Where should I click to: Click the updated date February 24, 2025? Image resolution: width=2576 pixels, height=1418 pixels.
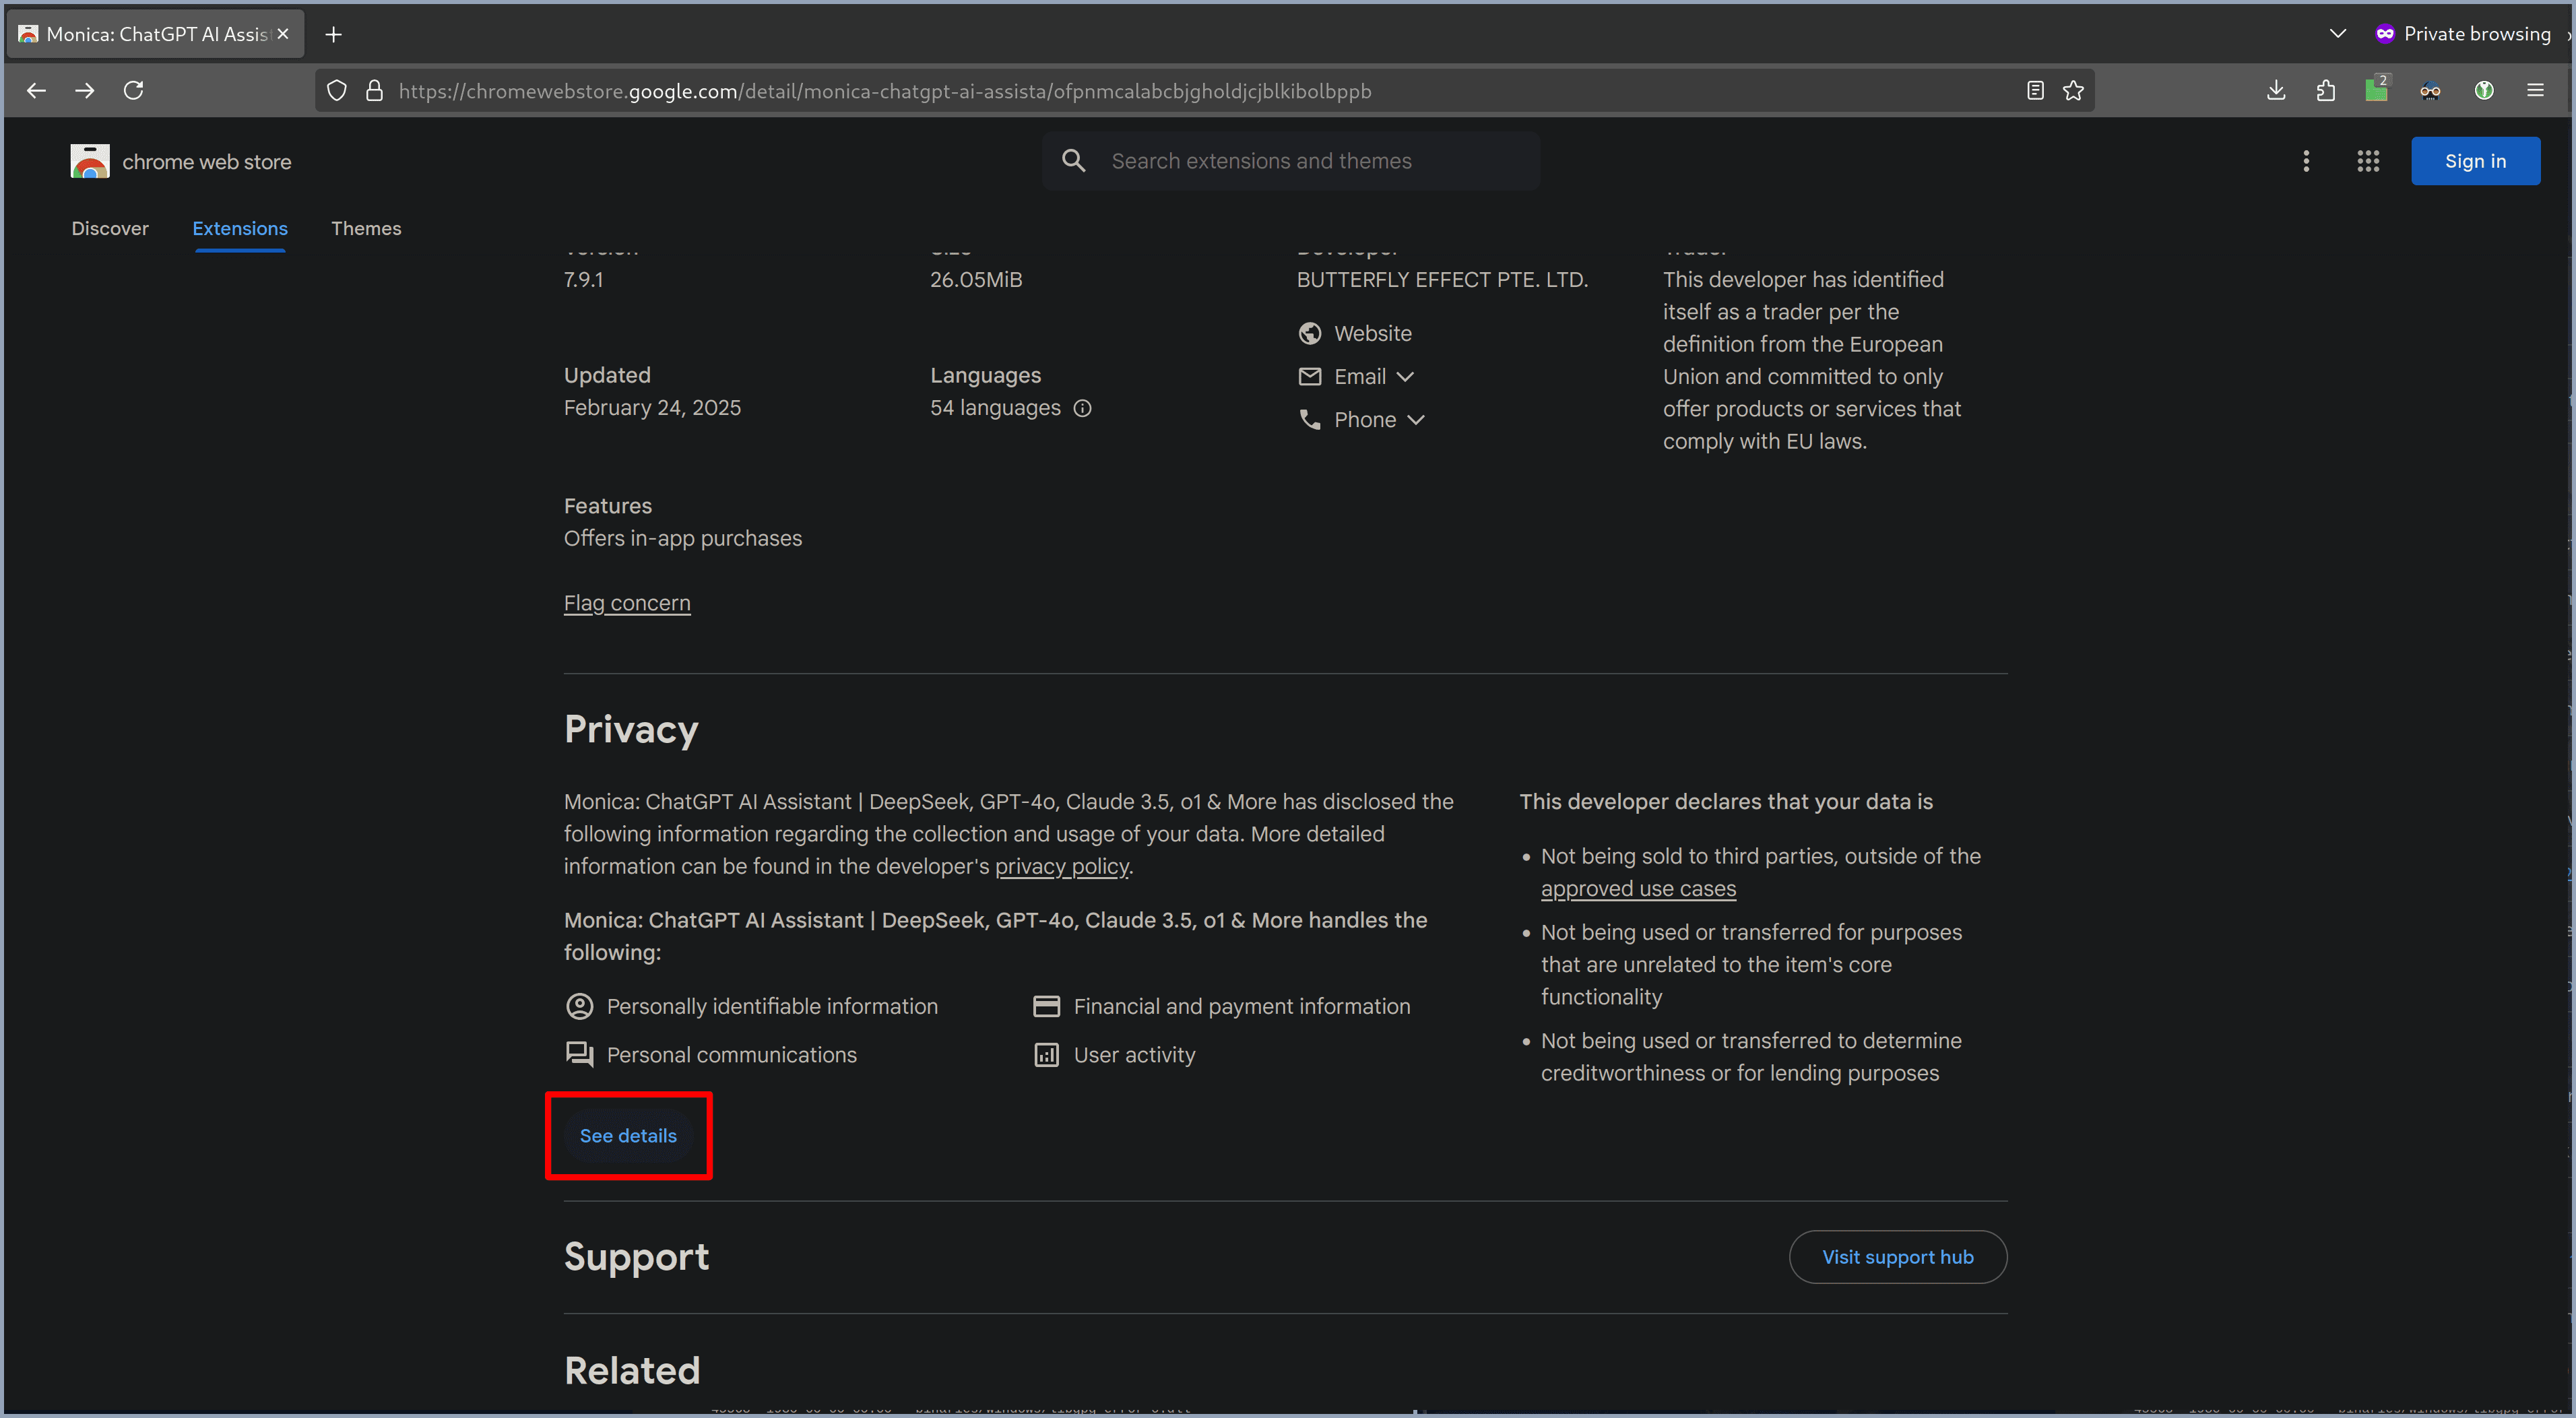point(653,408)
